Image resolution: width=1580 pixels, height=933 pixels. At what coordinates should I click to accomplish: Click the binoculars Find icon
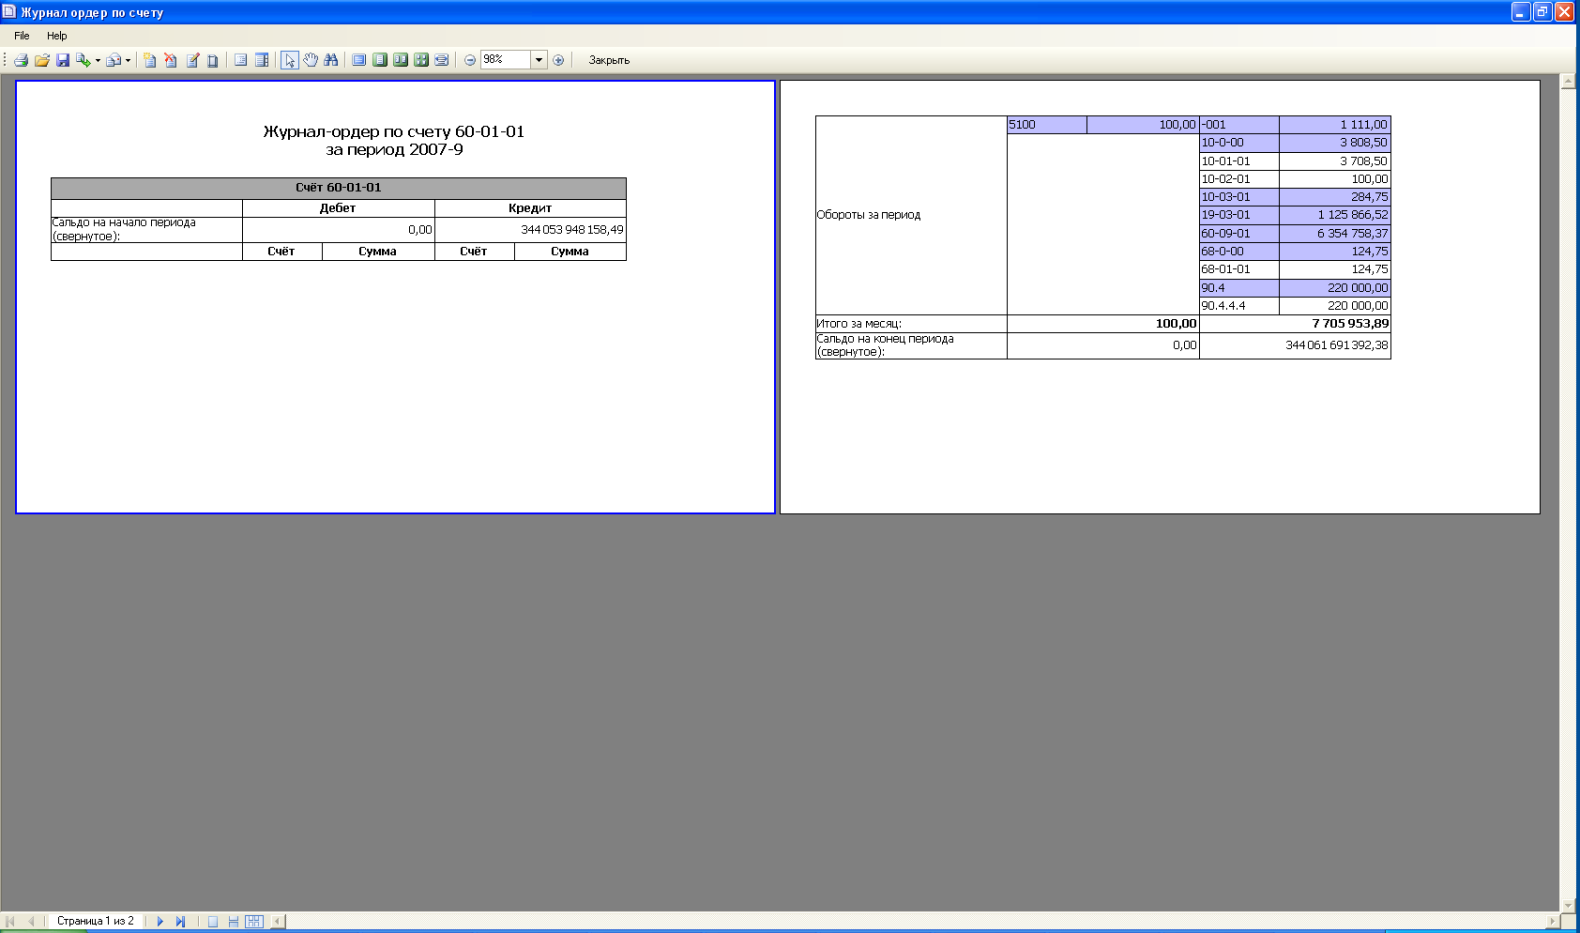pos(331,60)
